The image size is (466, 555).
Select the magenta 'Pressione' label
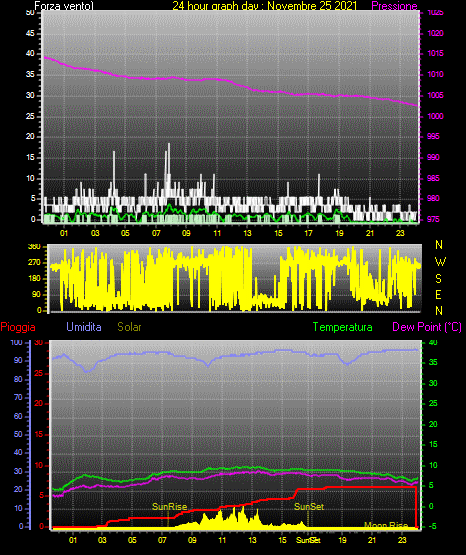pyautogui.click(x=394, y=6)
